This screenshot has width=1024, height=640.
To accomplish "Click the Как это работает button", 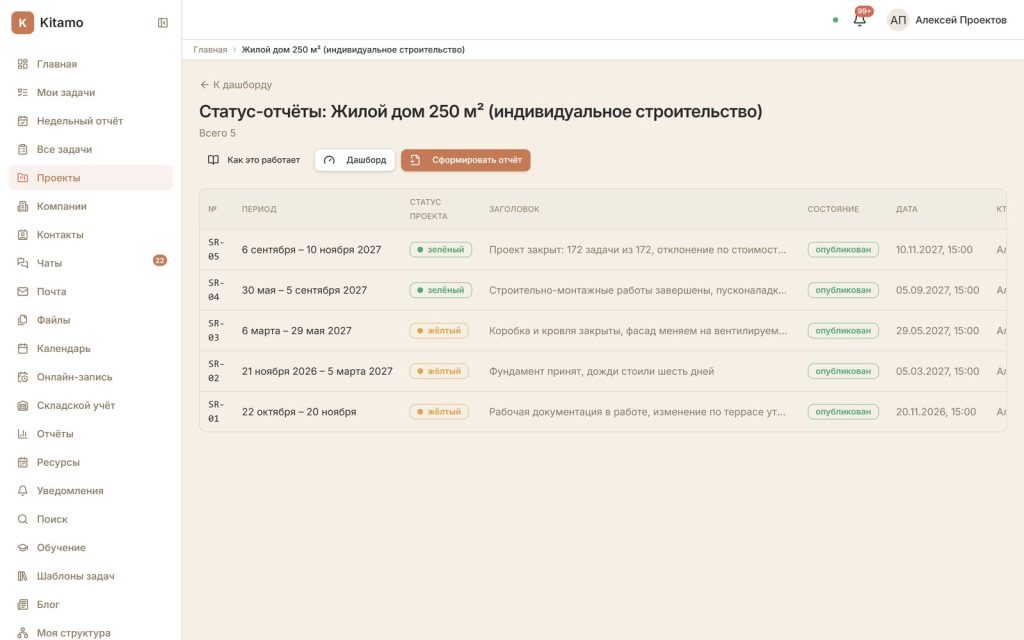I will (254, 160).
